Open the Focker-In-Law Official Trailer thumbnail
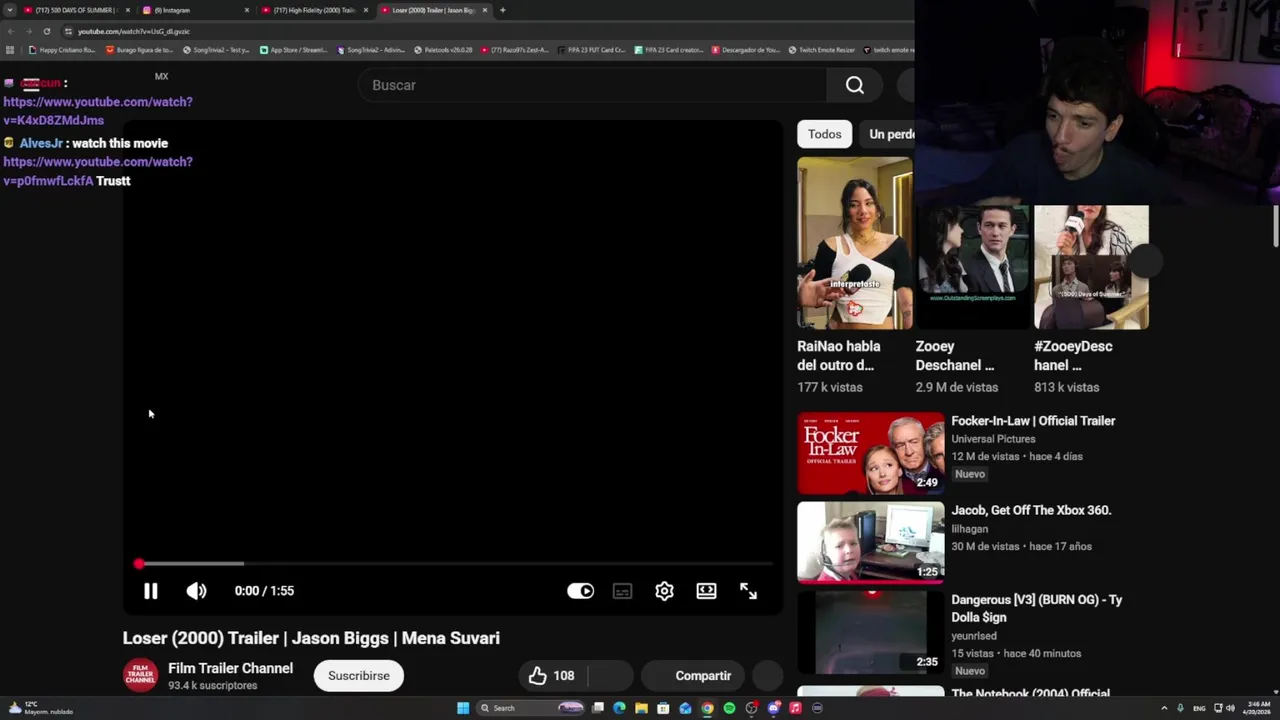Viewport: 1280px width, 720px height. click(870, 453)
